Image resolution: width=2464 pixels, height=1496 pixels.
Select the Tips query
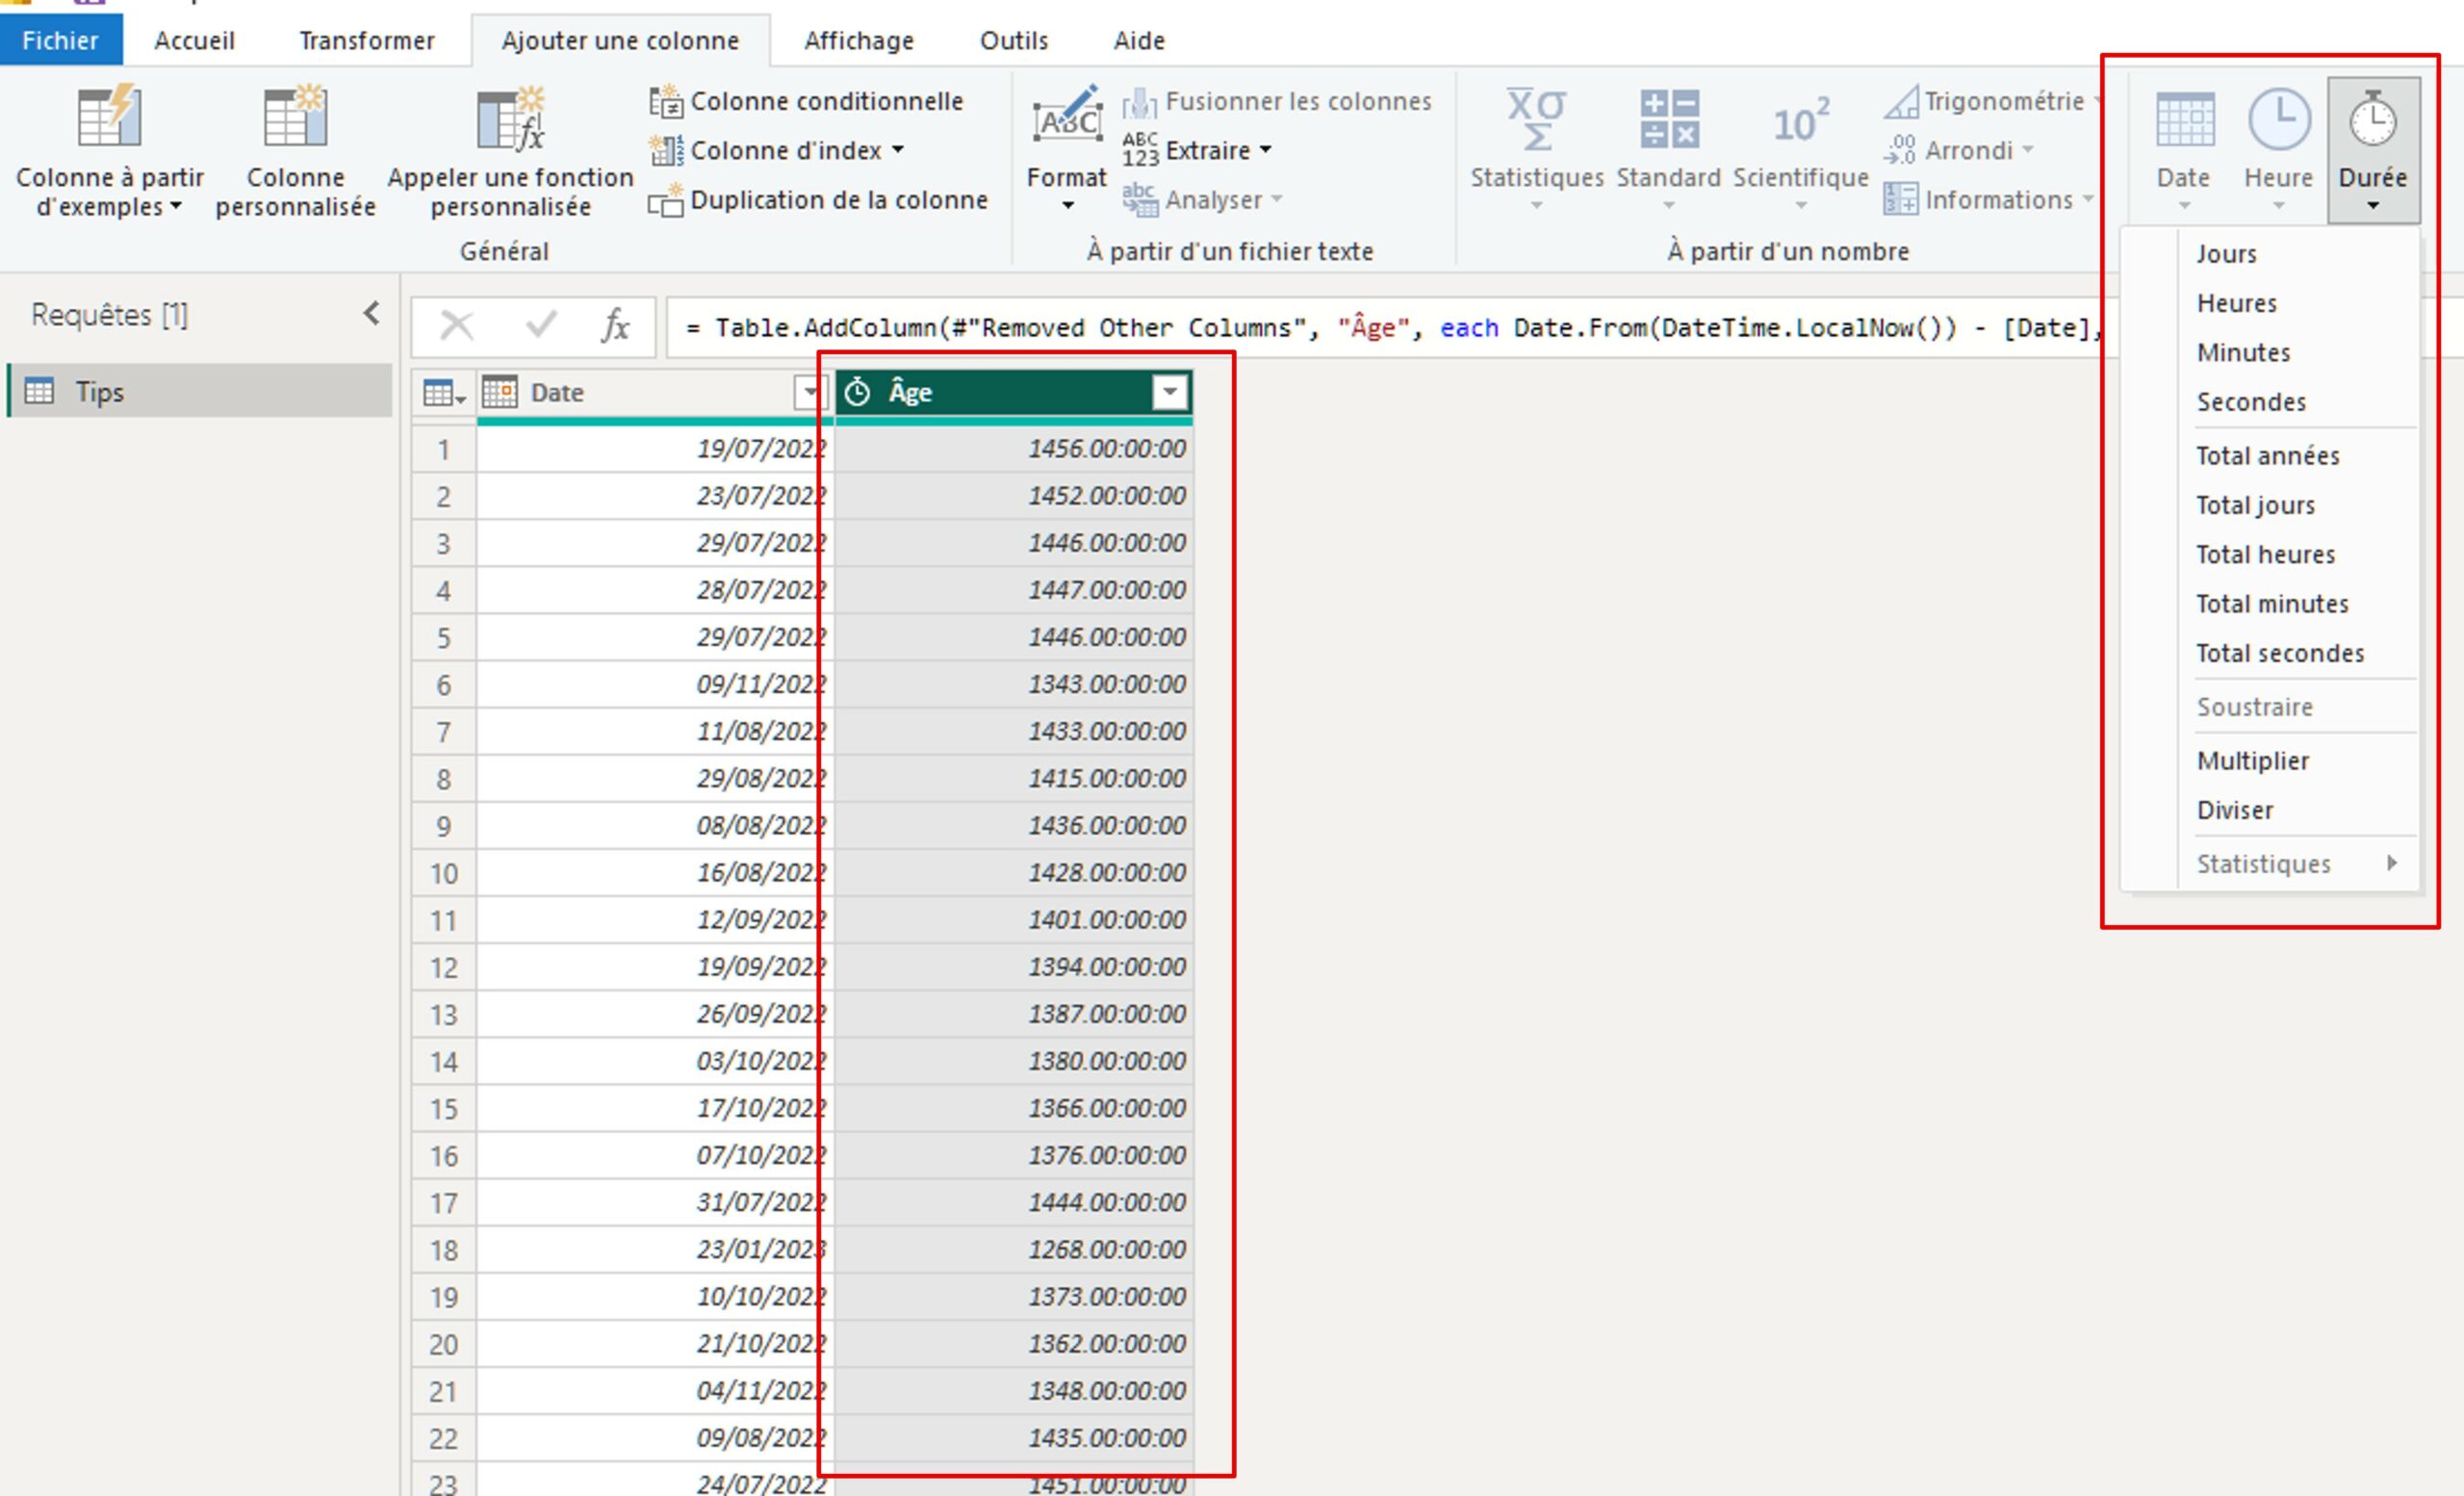pos(200,391)
